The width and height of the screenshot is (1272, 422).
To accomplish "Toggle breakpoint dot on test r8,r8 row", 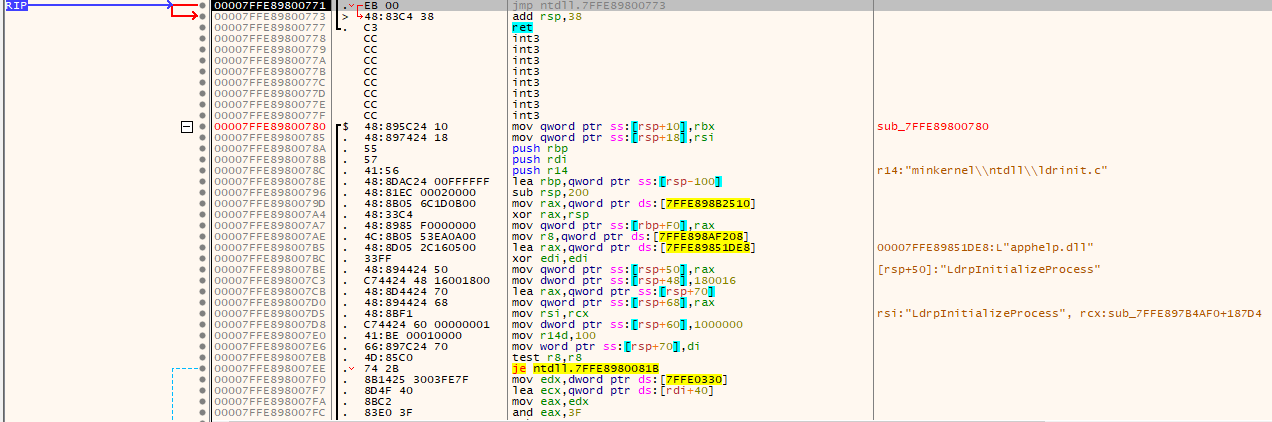I will (x=203, y=357).
